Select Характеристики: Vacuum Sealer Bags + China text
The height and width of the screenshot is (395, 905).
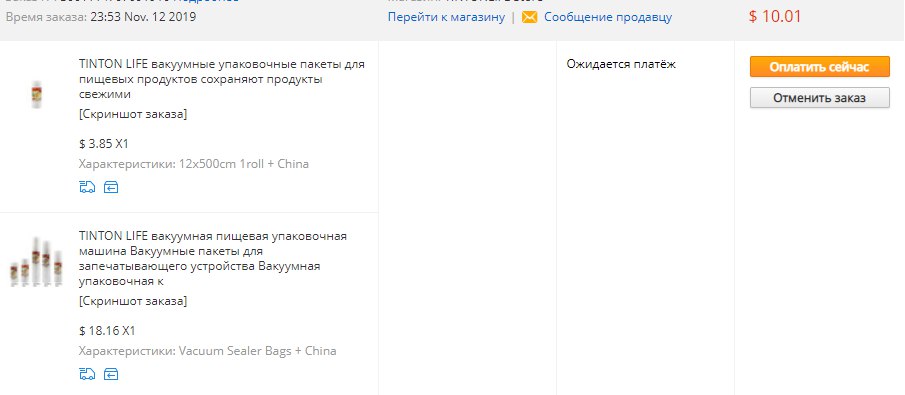tap(208, 351)
